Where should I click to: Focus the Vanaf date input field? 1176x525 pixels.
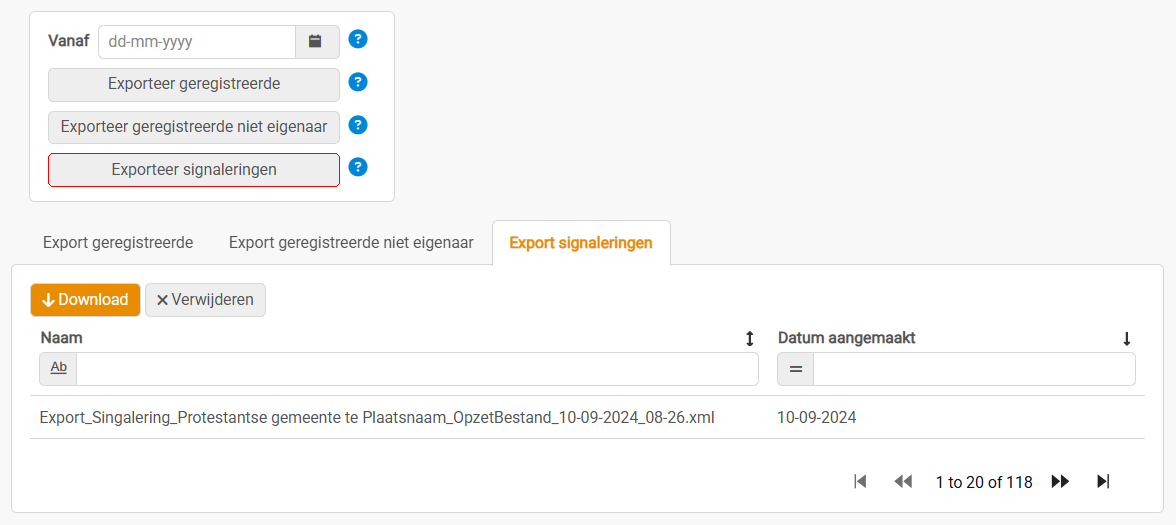click(x=196, y=42)
